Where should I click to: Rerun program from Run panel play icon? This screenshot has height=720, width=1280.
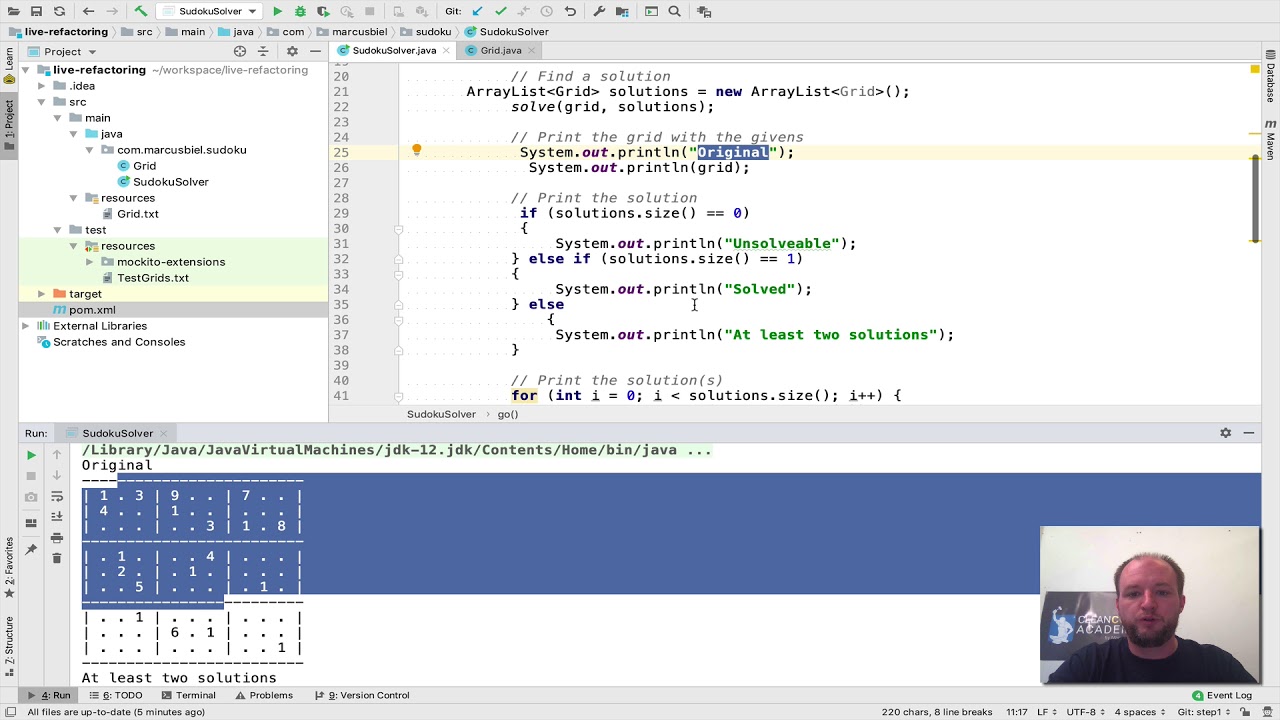click(x=31, y=455)
